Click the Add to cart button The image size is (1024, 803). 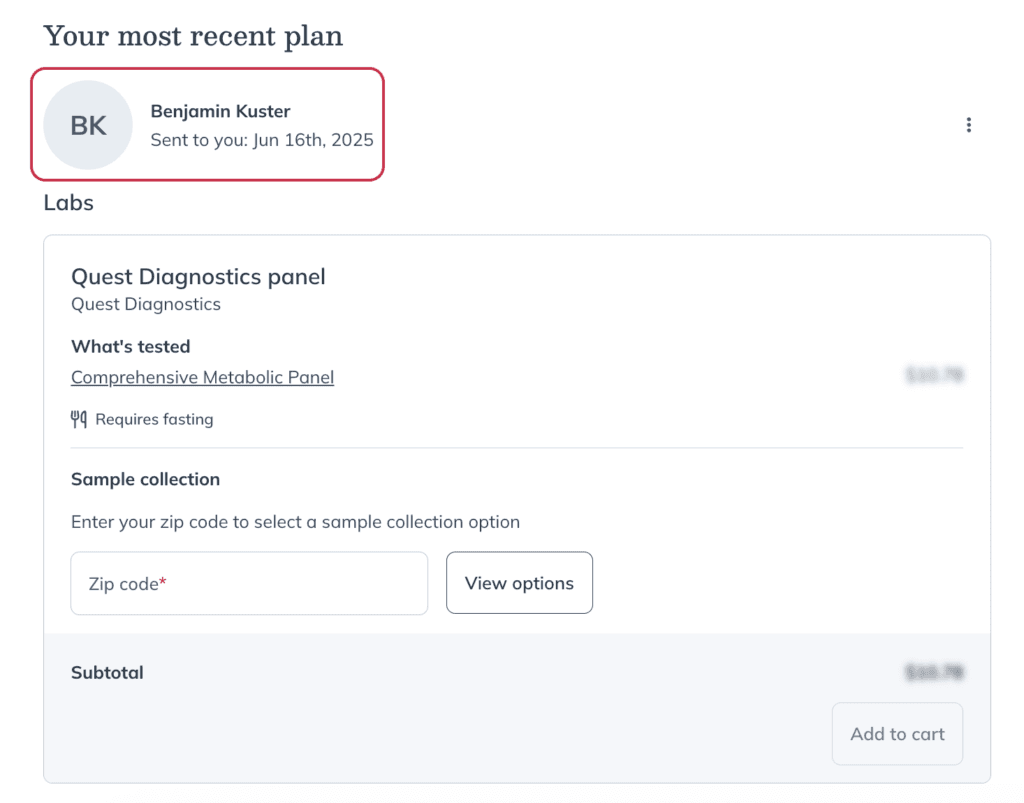(x=897, y=734)
